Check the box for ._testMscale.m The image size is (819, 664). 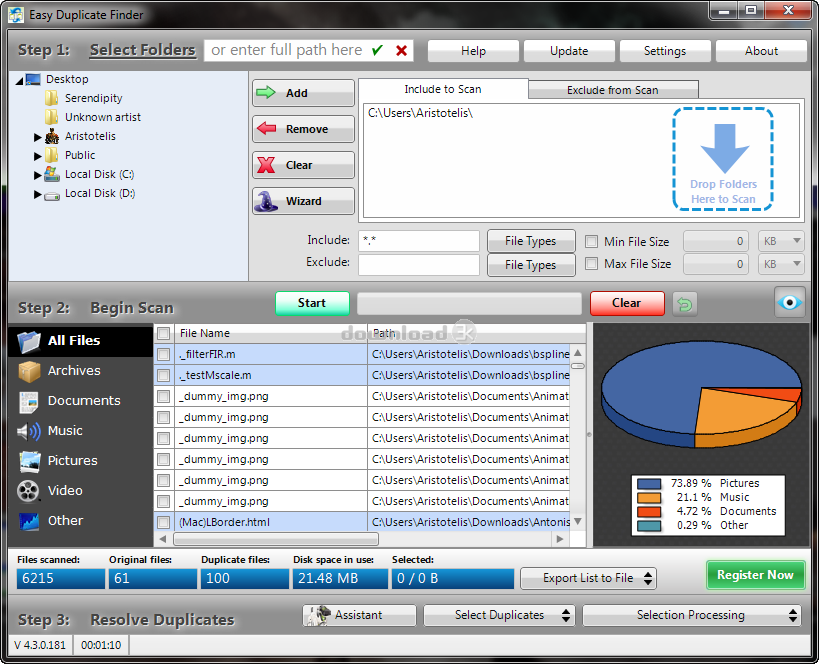[163, 375]
